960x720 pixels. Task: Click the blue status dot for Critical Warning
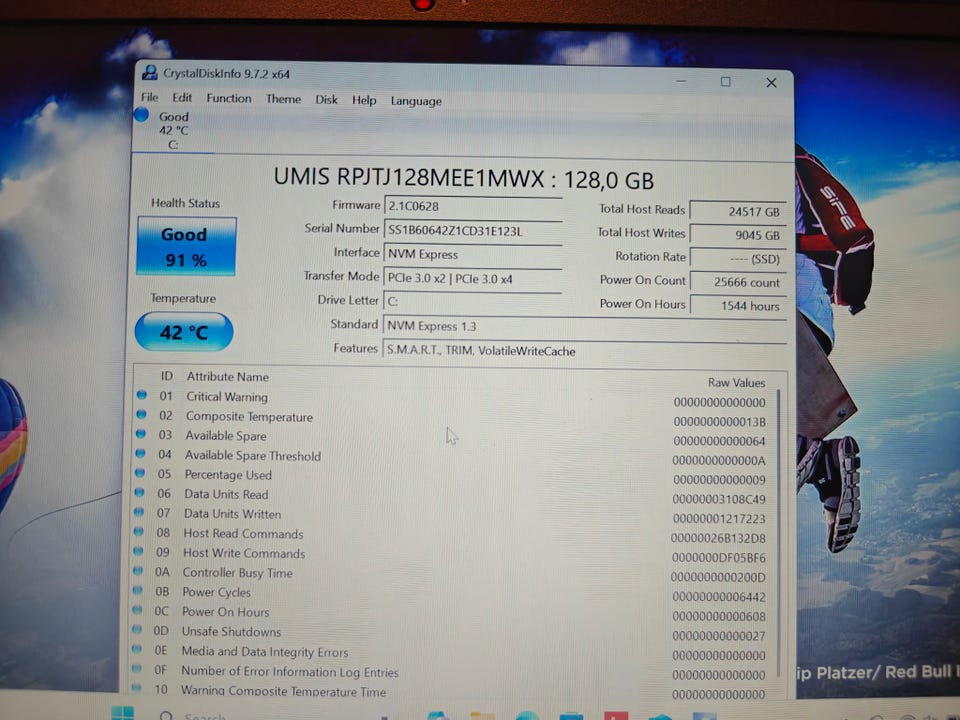pyautogui.click(x=142, y=395)
